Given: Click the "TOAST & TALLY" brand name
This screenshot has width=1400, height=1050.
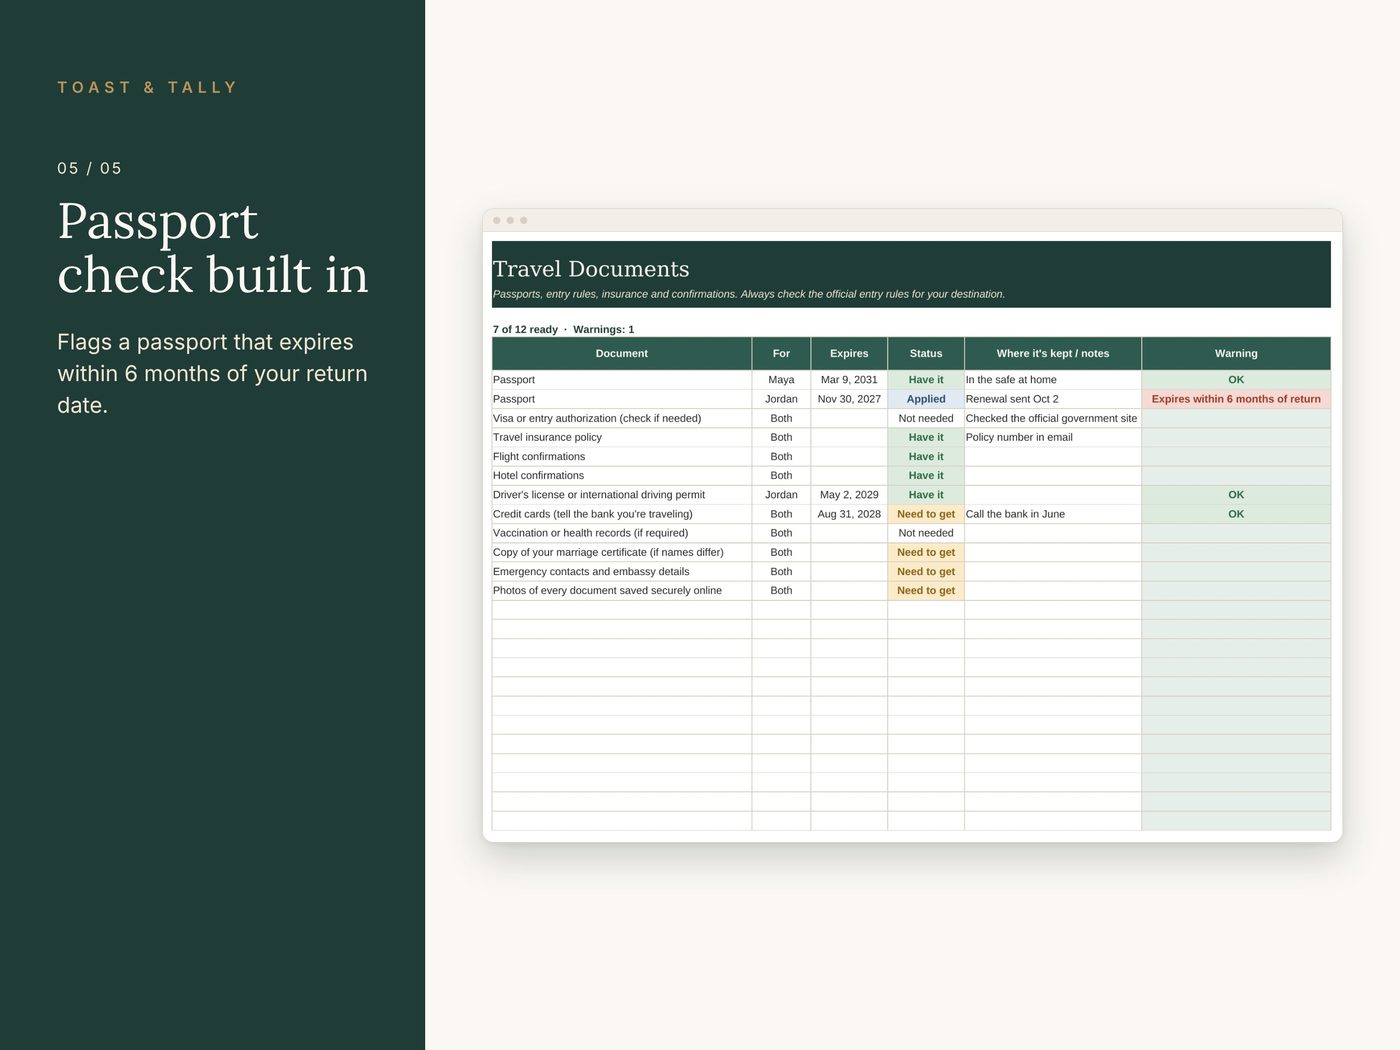Looking at the screenshot, I should point(147,88).
